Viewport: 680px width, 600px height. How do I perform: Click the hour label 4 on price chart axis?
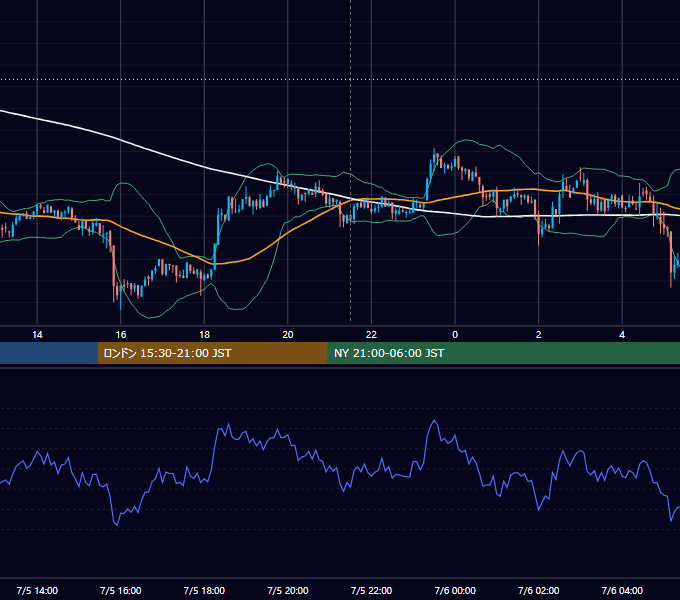622,335
